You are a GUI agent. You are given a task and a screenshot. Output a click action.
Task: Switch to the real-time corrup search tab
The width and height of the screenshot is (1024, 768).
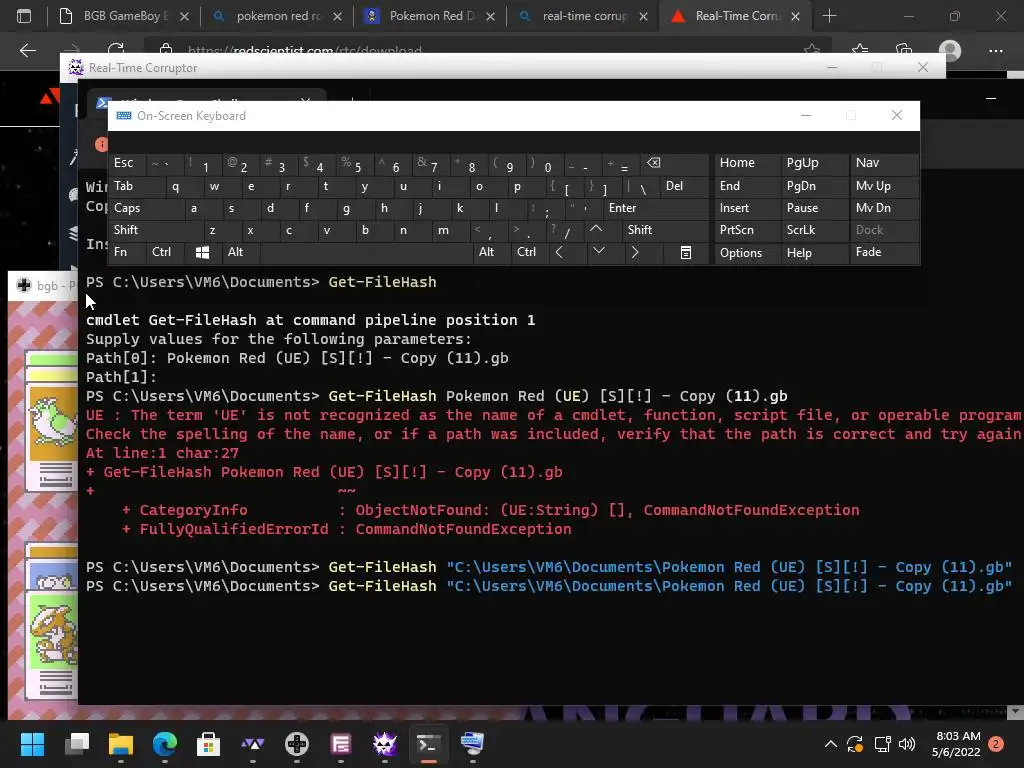[583, 16]
